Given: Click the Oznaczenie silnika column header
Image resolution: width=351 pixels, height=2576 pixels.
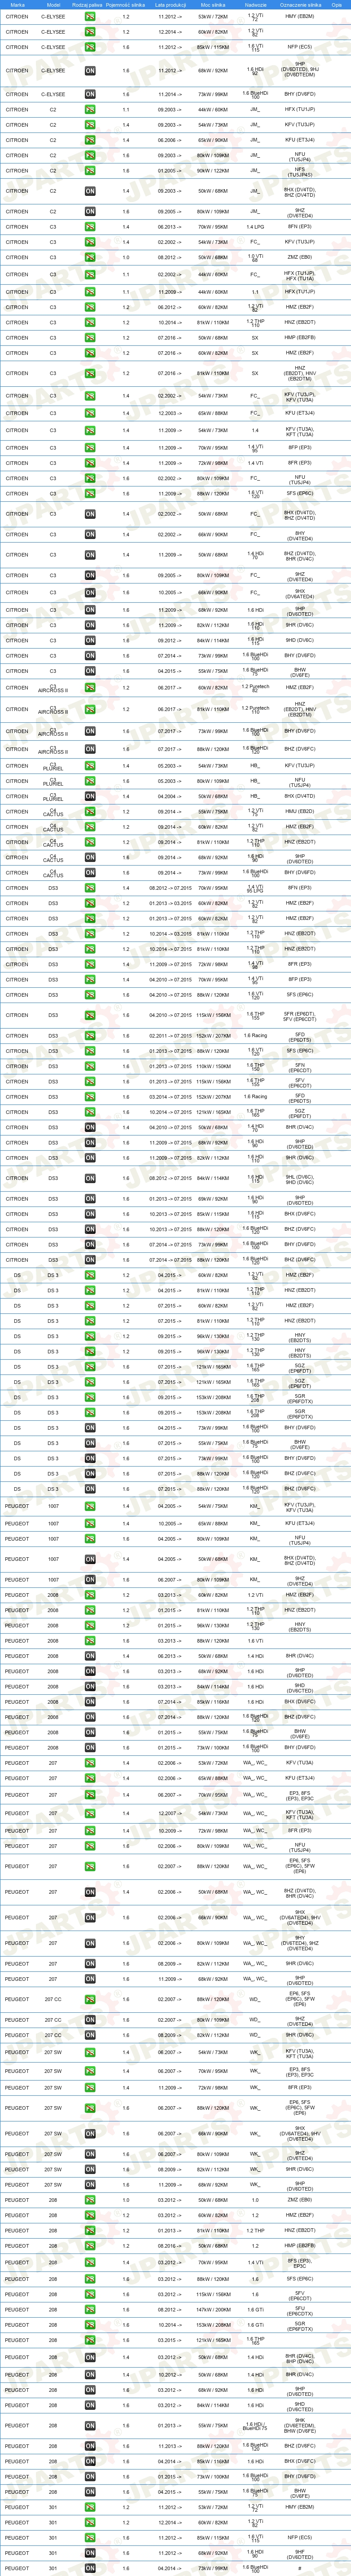Looking at the screenshot, I should [300, 4].
